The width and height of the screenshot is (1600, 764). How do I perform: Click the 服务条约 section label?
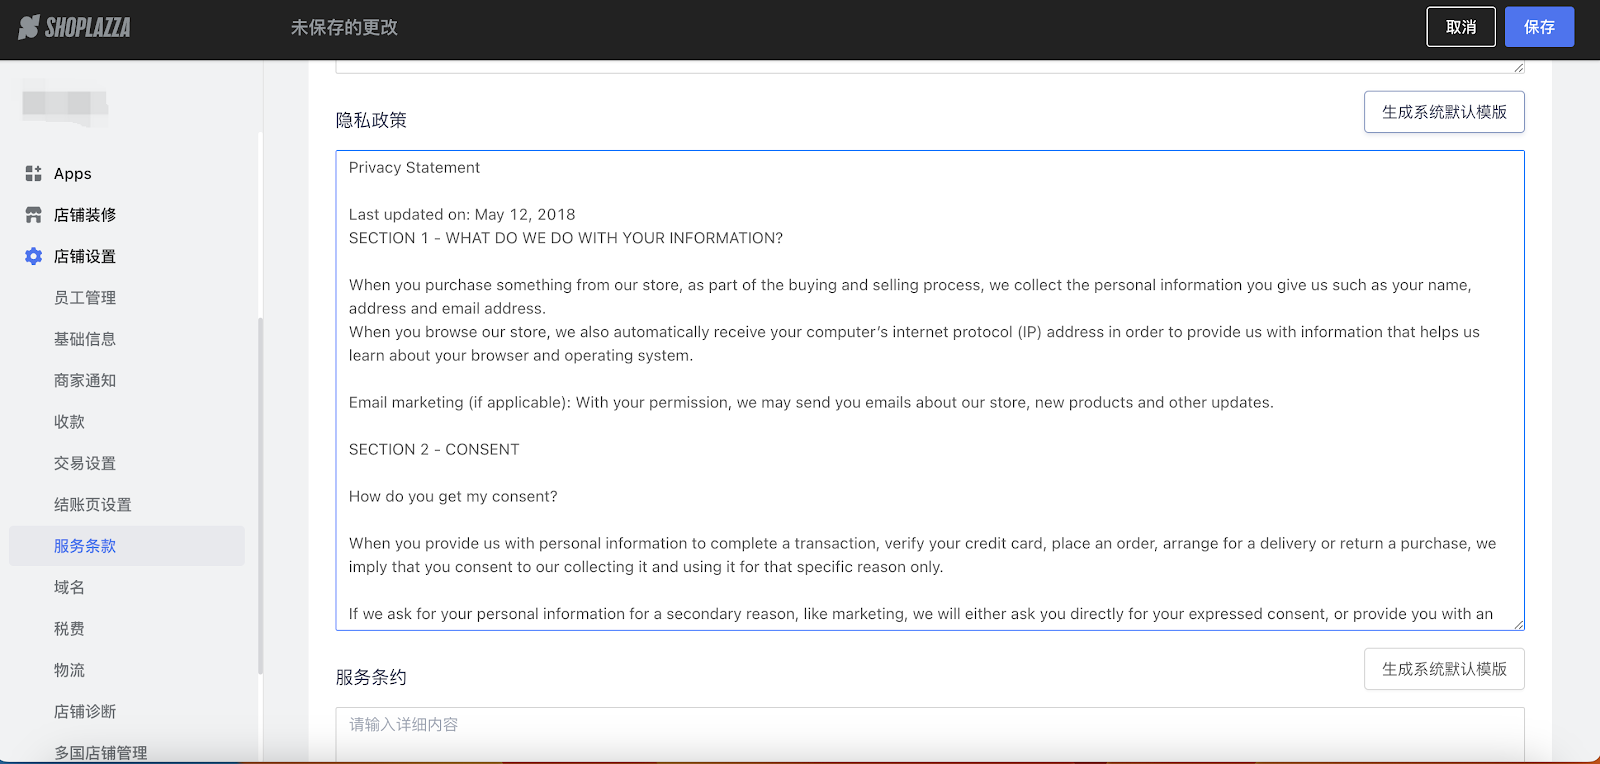[371, 677]
